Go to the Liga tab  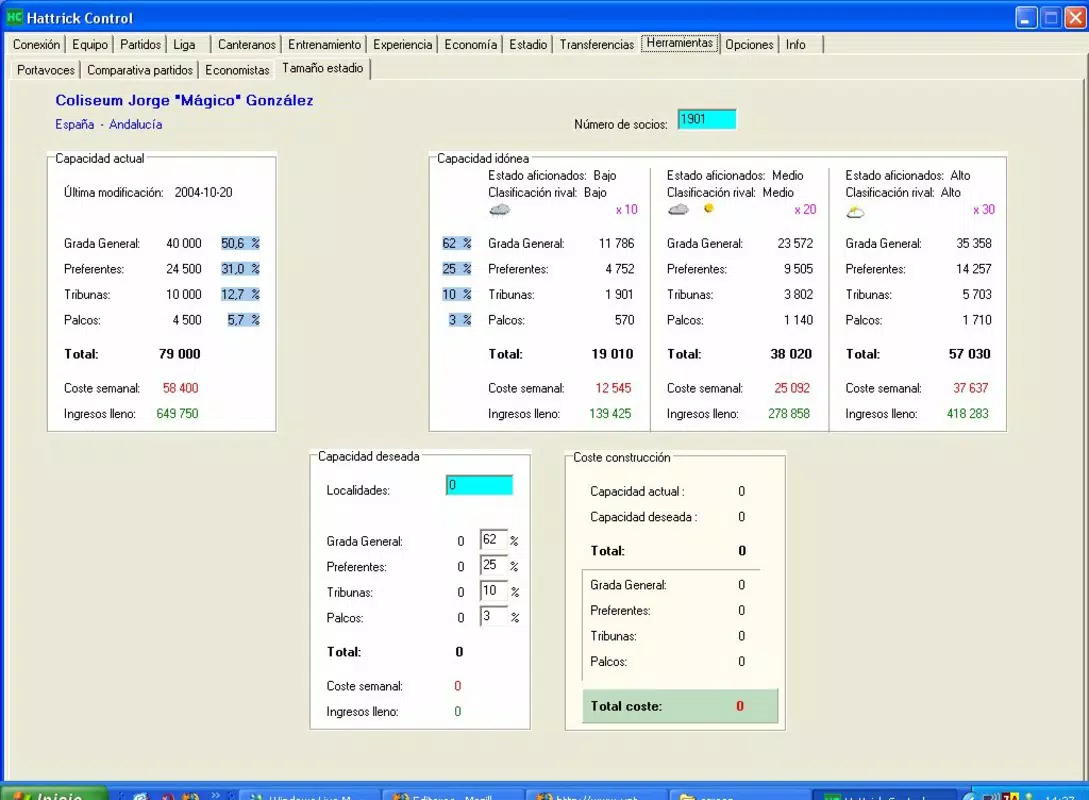184,44
